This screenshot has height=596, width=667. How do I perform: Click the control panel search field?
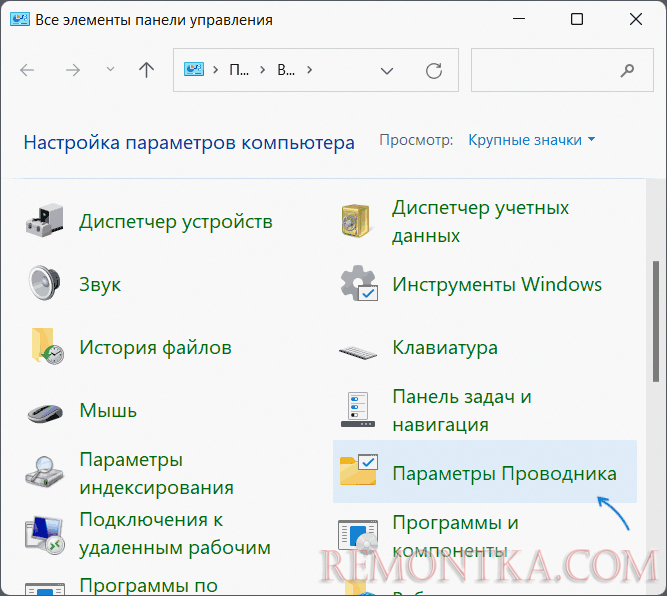pyautogui.click(x=545, y=70)
